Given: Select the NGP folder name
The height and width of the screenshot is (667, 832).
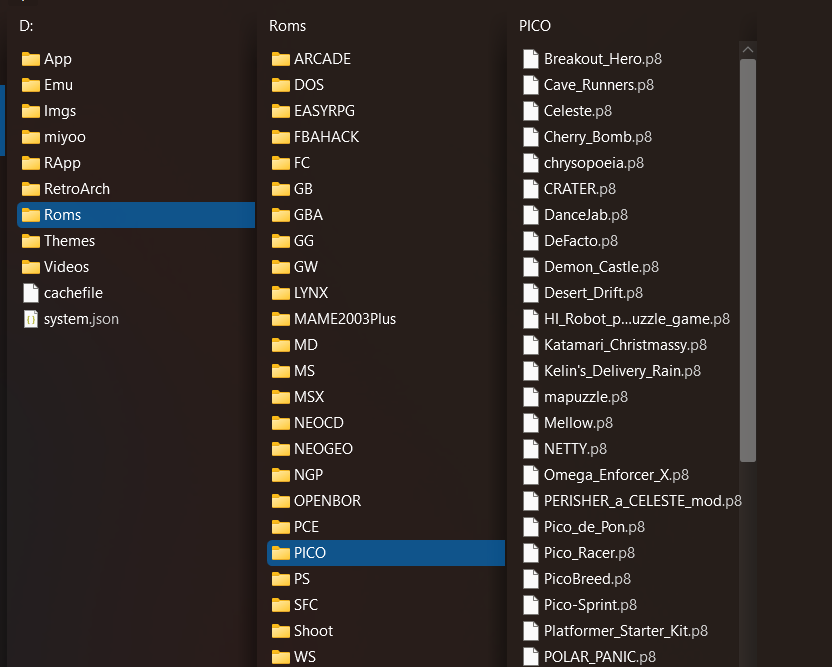Looking at the screenshot, I should (x=308, y=475).
